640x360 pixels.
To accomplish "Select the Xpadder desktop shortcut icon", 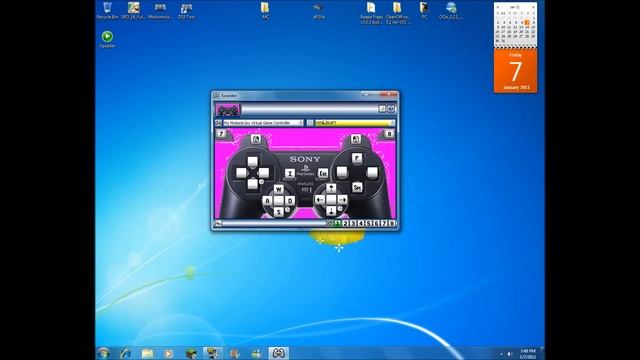I will [x=107, y=39].
